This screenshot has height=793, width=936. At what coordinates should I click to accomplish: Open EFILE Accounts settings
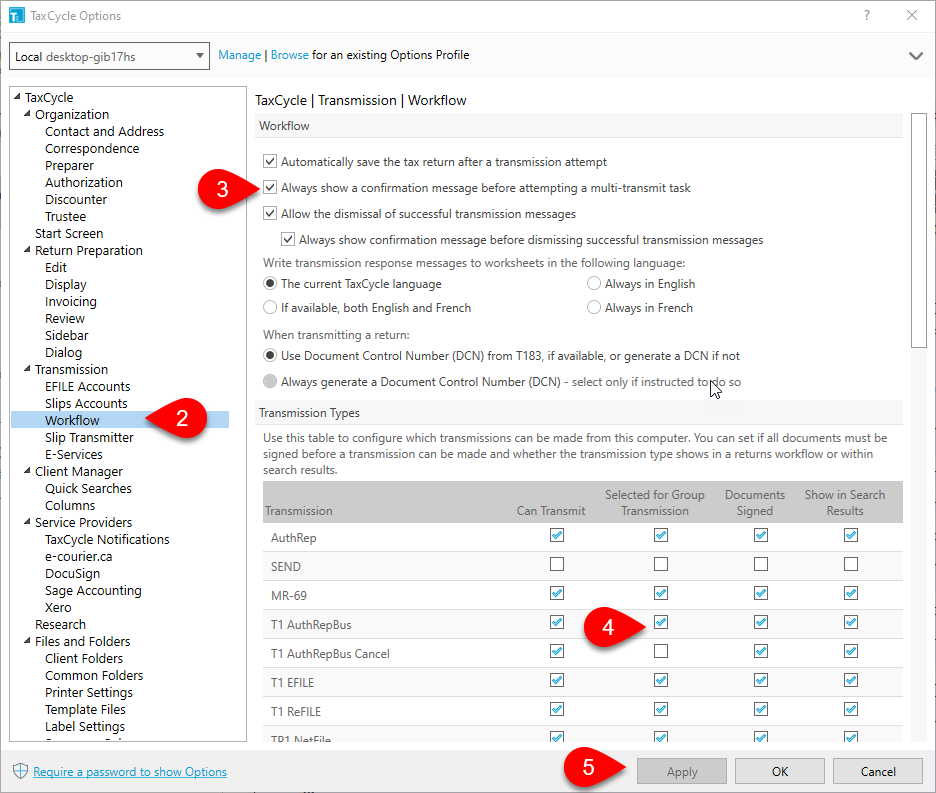click(87, 386)
